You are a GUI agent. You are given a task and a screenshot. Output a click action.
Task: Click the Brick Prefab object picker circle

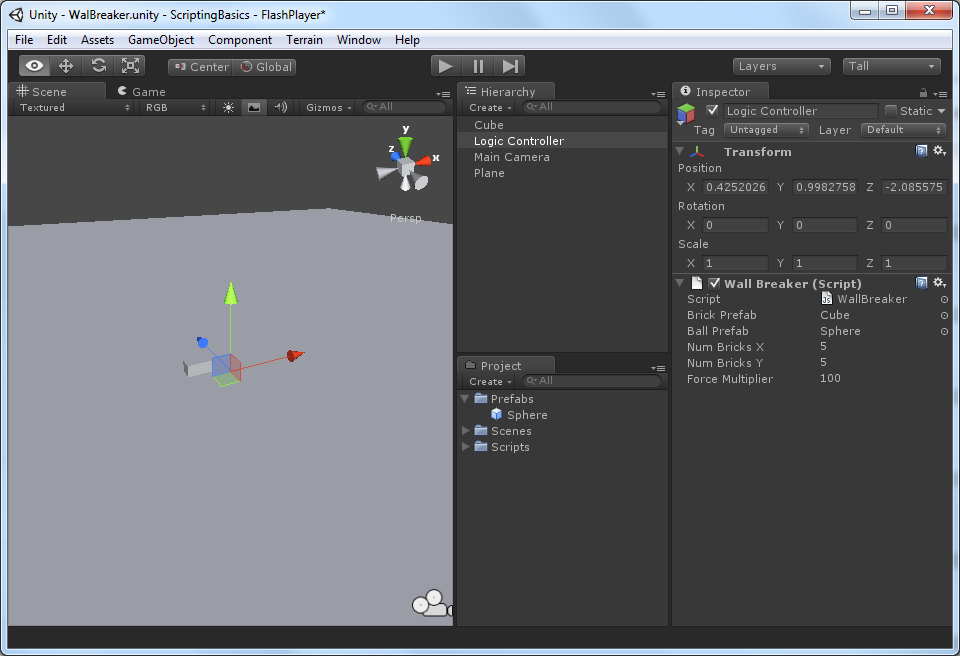pyautogui.click(x=944, y=315)
